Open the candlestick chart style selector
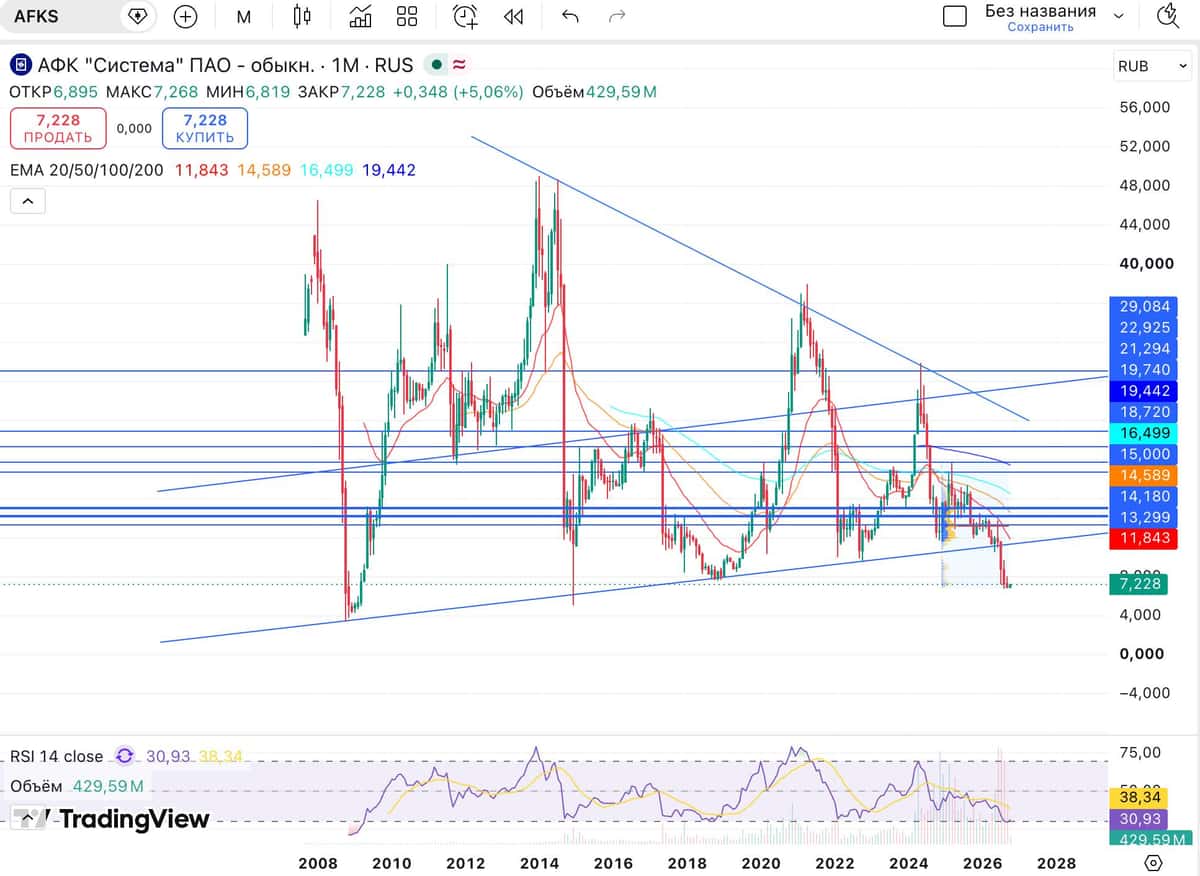1200x876 pixels. point(302,16)
